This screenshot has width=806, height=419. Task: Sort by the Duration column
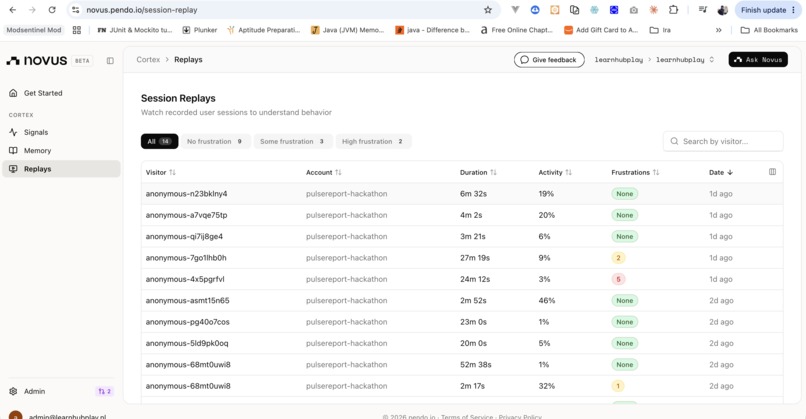pyautogui.click(x=478, y=172)
